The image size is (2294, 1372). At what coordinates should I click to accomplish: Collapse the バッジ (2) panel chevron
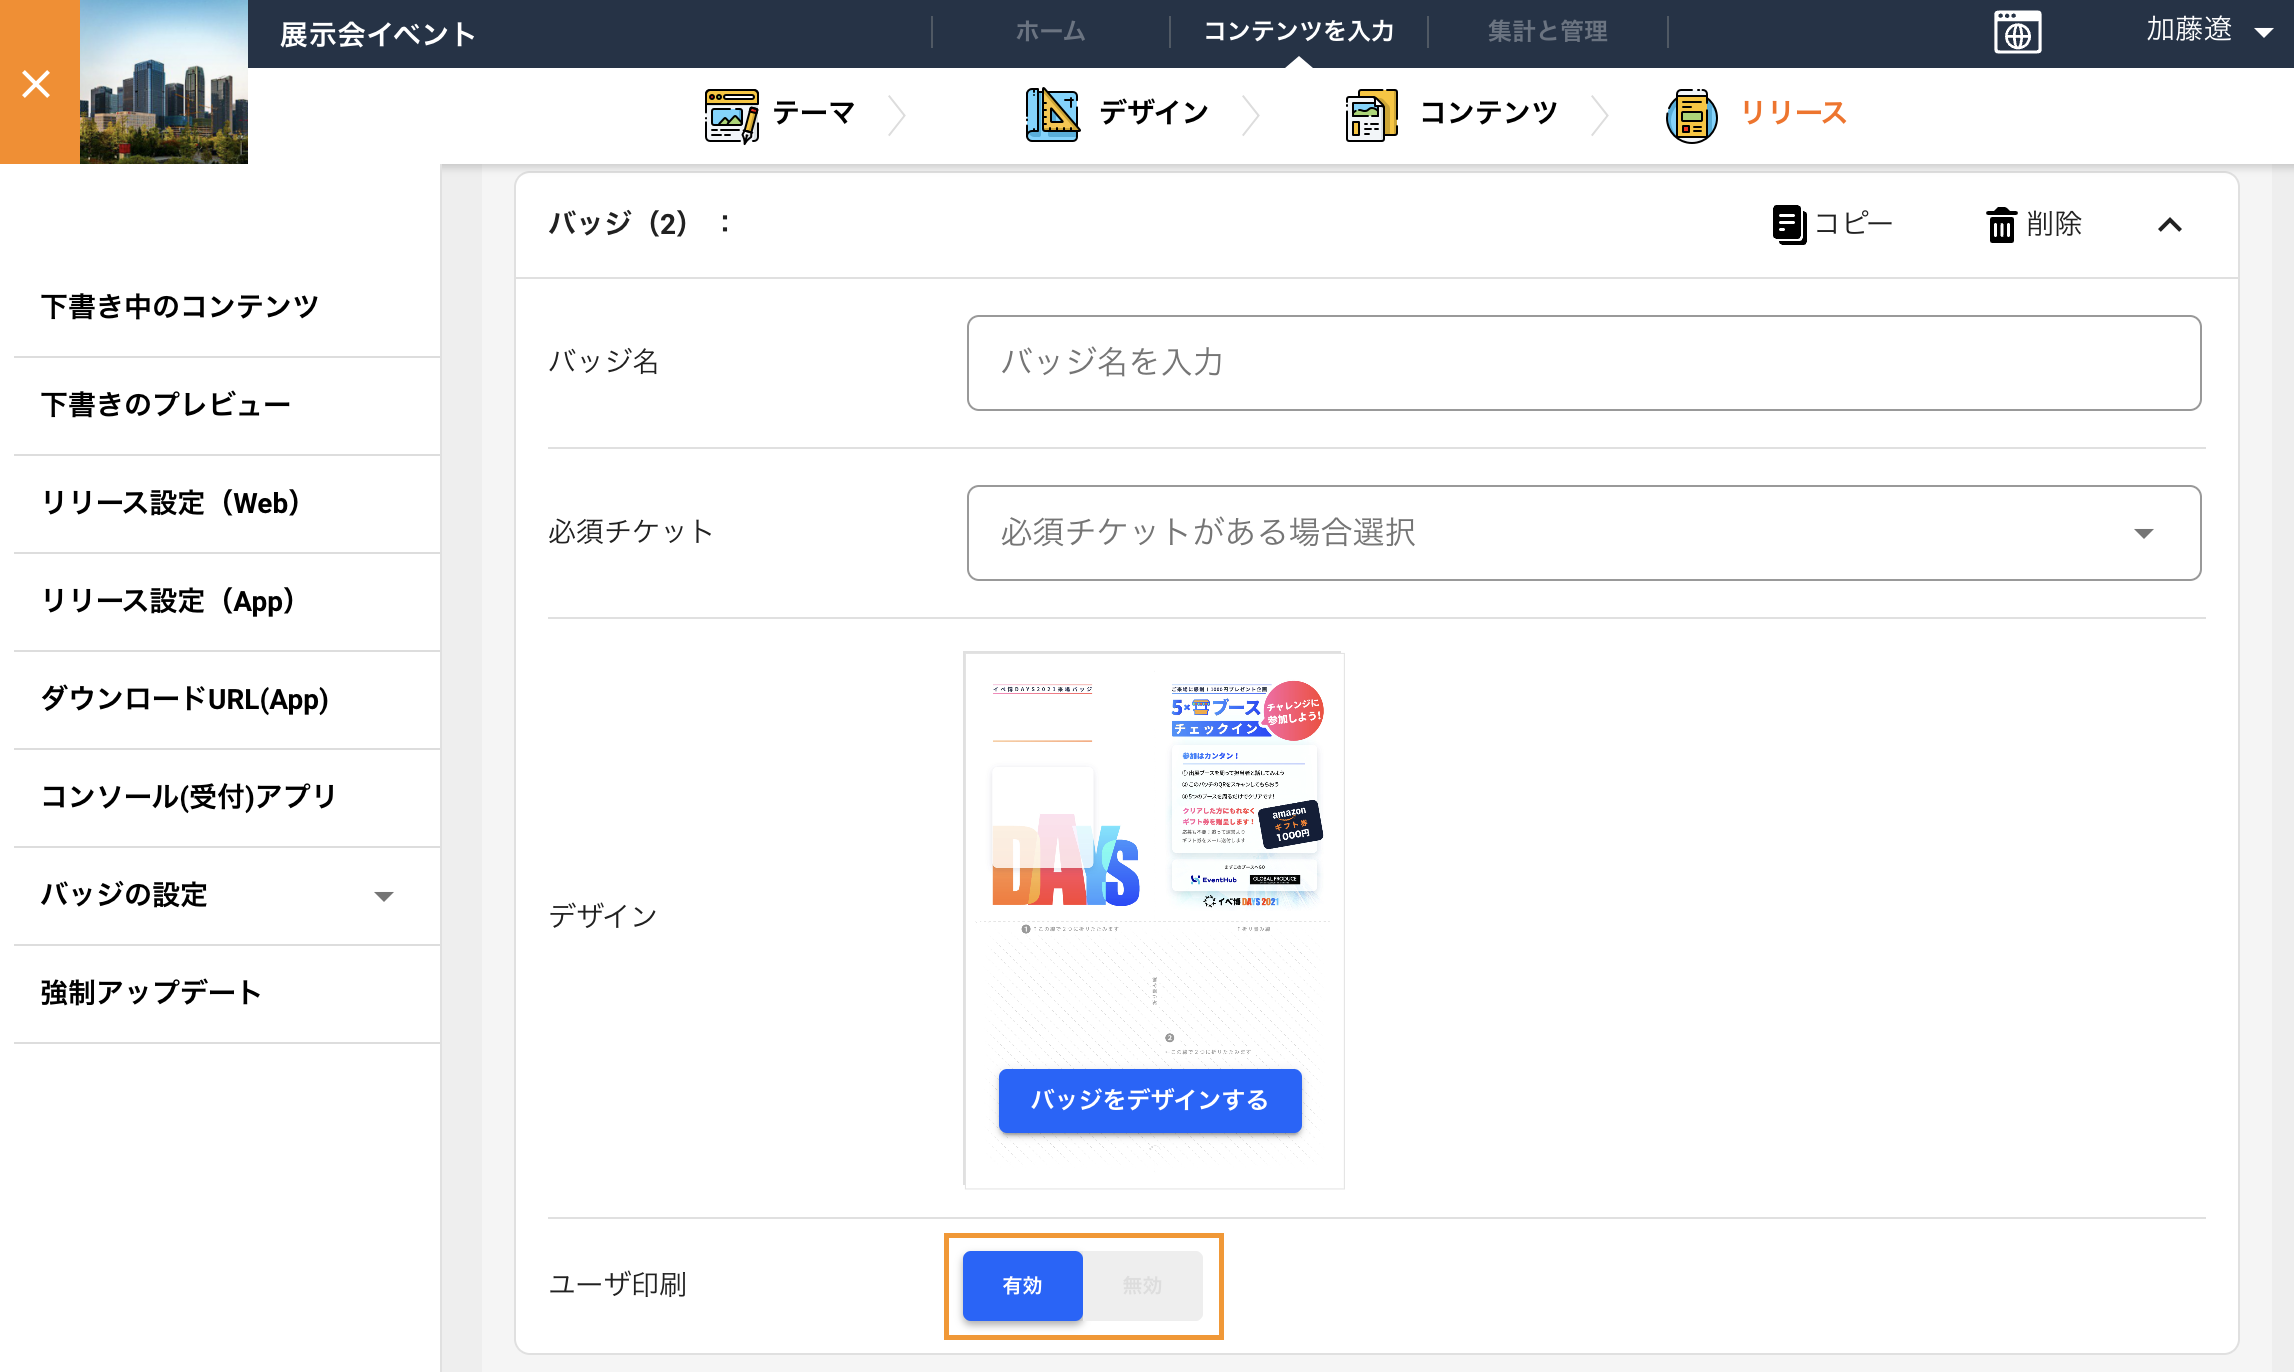[2169, 225]
